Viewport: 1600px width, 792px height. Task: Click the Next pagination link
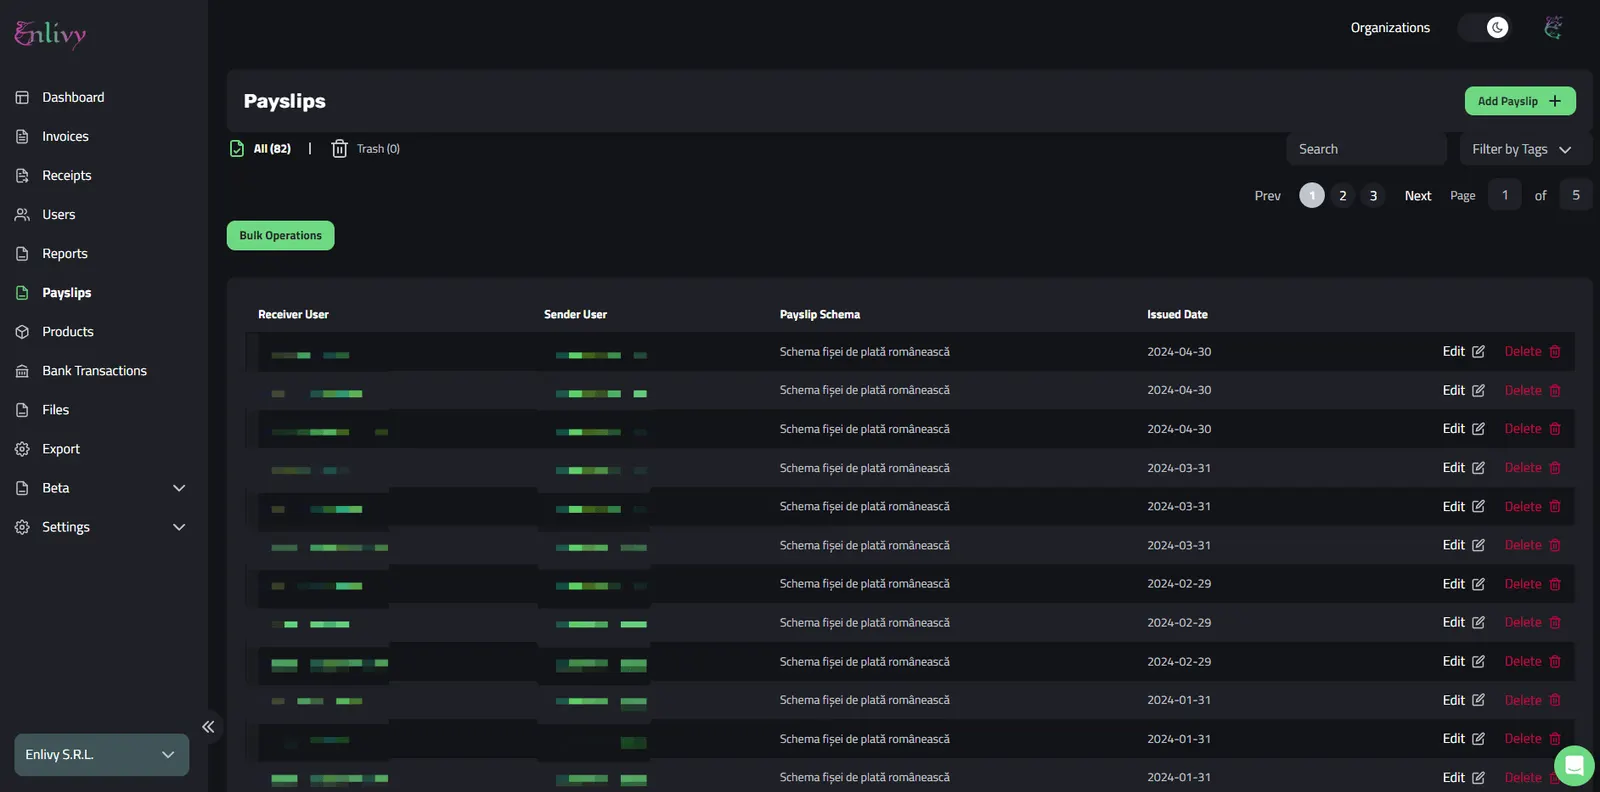[1417, 195]
